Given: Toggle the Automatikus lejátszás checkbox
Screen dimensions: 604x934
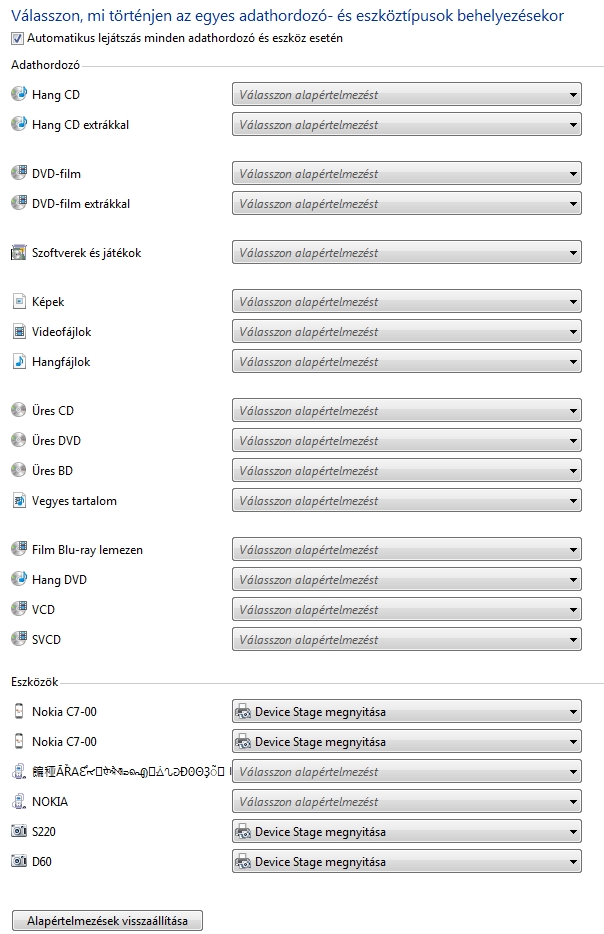Looking at the screenshot, I should (17, 38).
